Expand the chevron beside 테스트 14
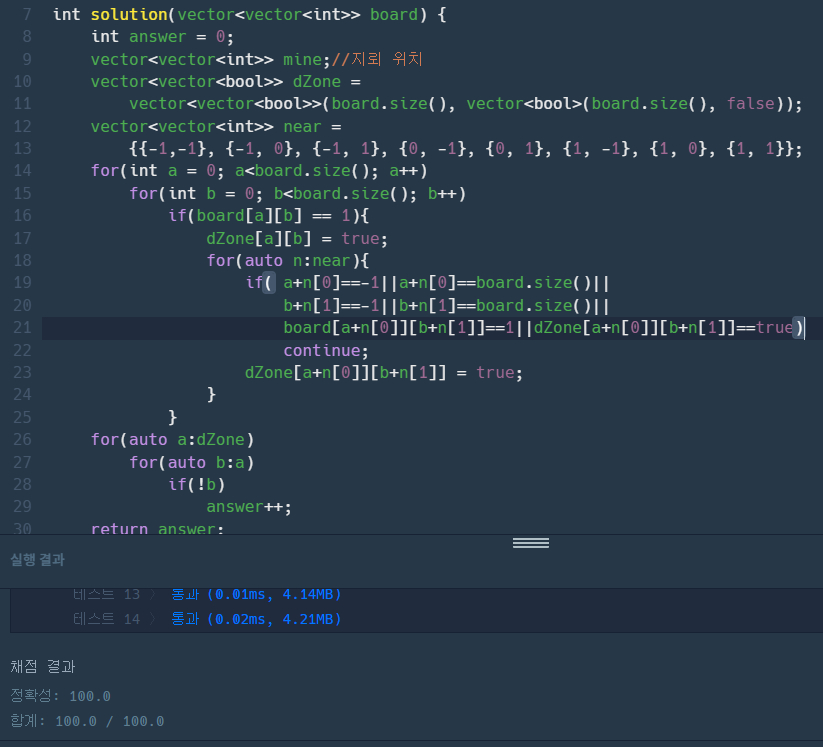Screen dimensions: 823x747 tap(155, 619)
